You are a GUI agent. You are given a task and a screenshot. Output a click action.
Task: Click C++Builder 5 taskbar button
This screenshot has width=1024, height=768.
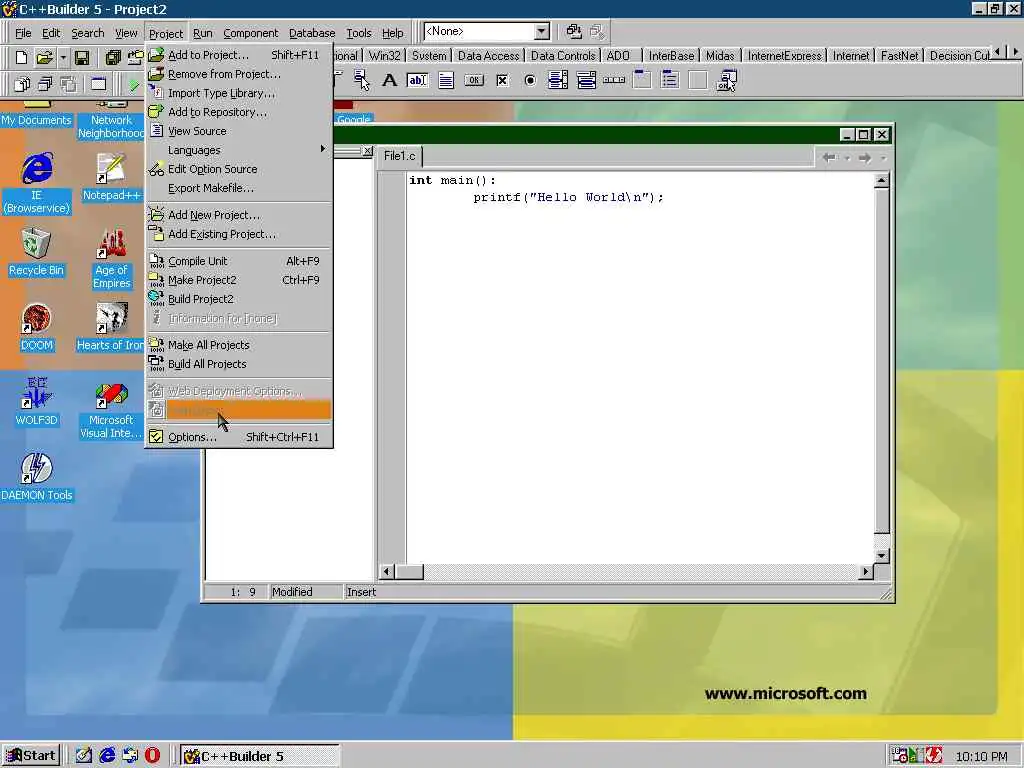(x=260, y=756)
